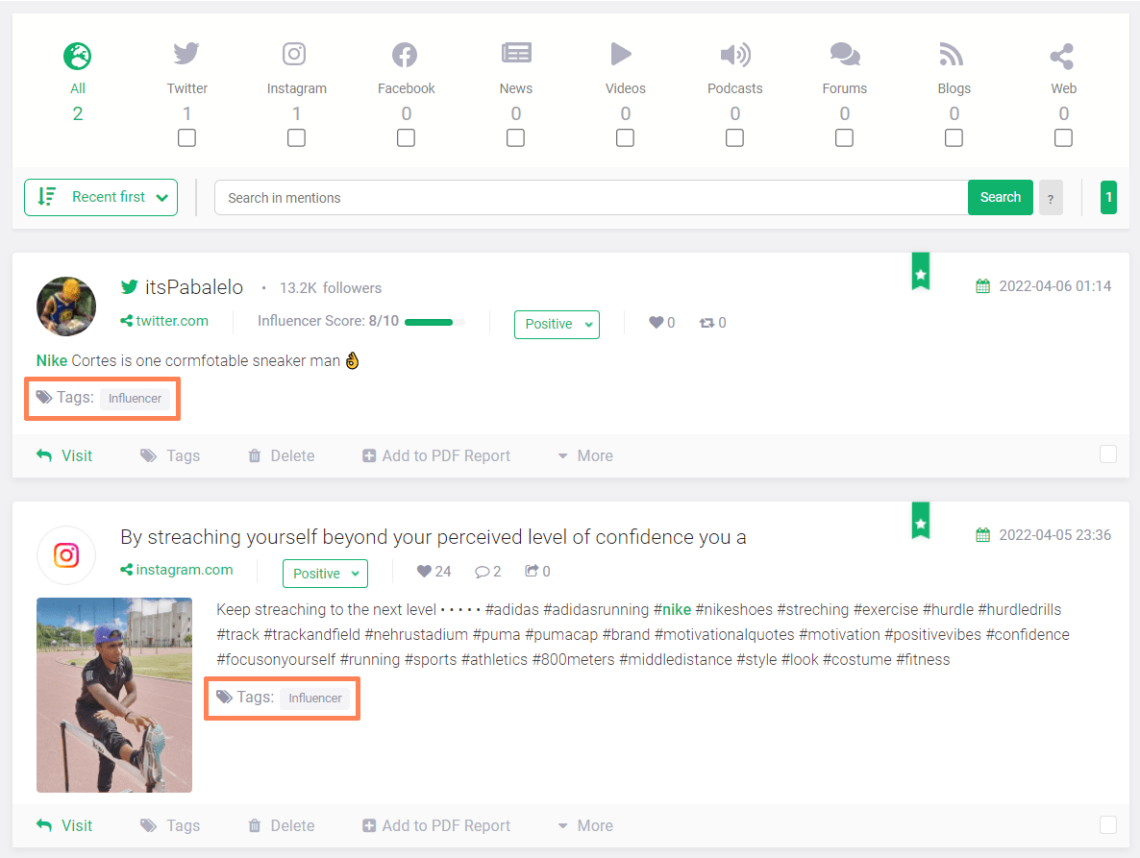The image size is (1140, 858).
Task: Select the Instagram source icon
Action: coord(295,54)
